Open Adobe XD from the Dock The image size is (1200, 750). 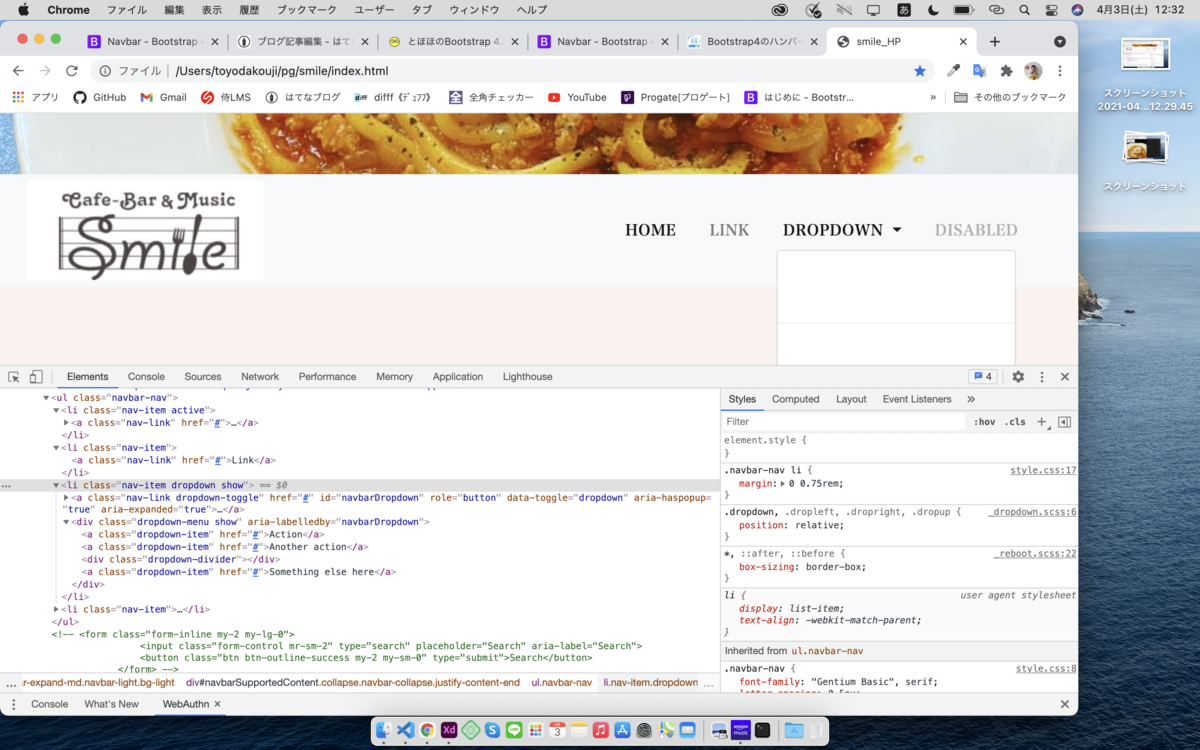(x=449, y=731)
